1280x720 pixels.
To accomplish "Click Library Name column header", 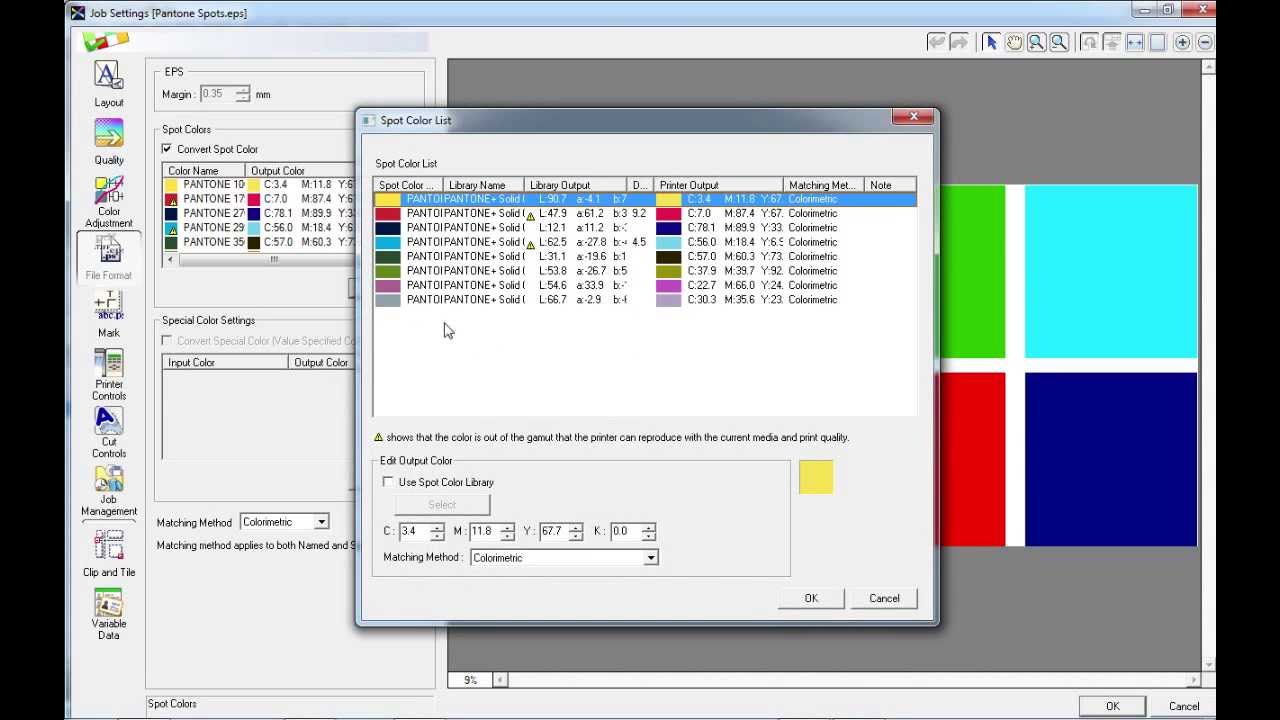I will [x=483, y=185].
